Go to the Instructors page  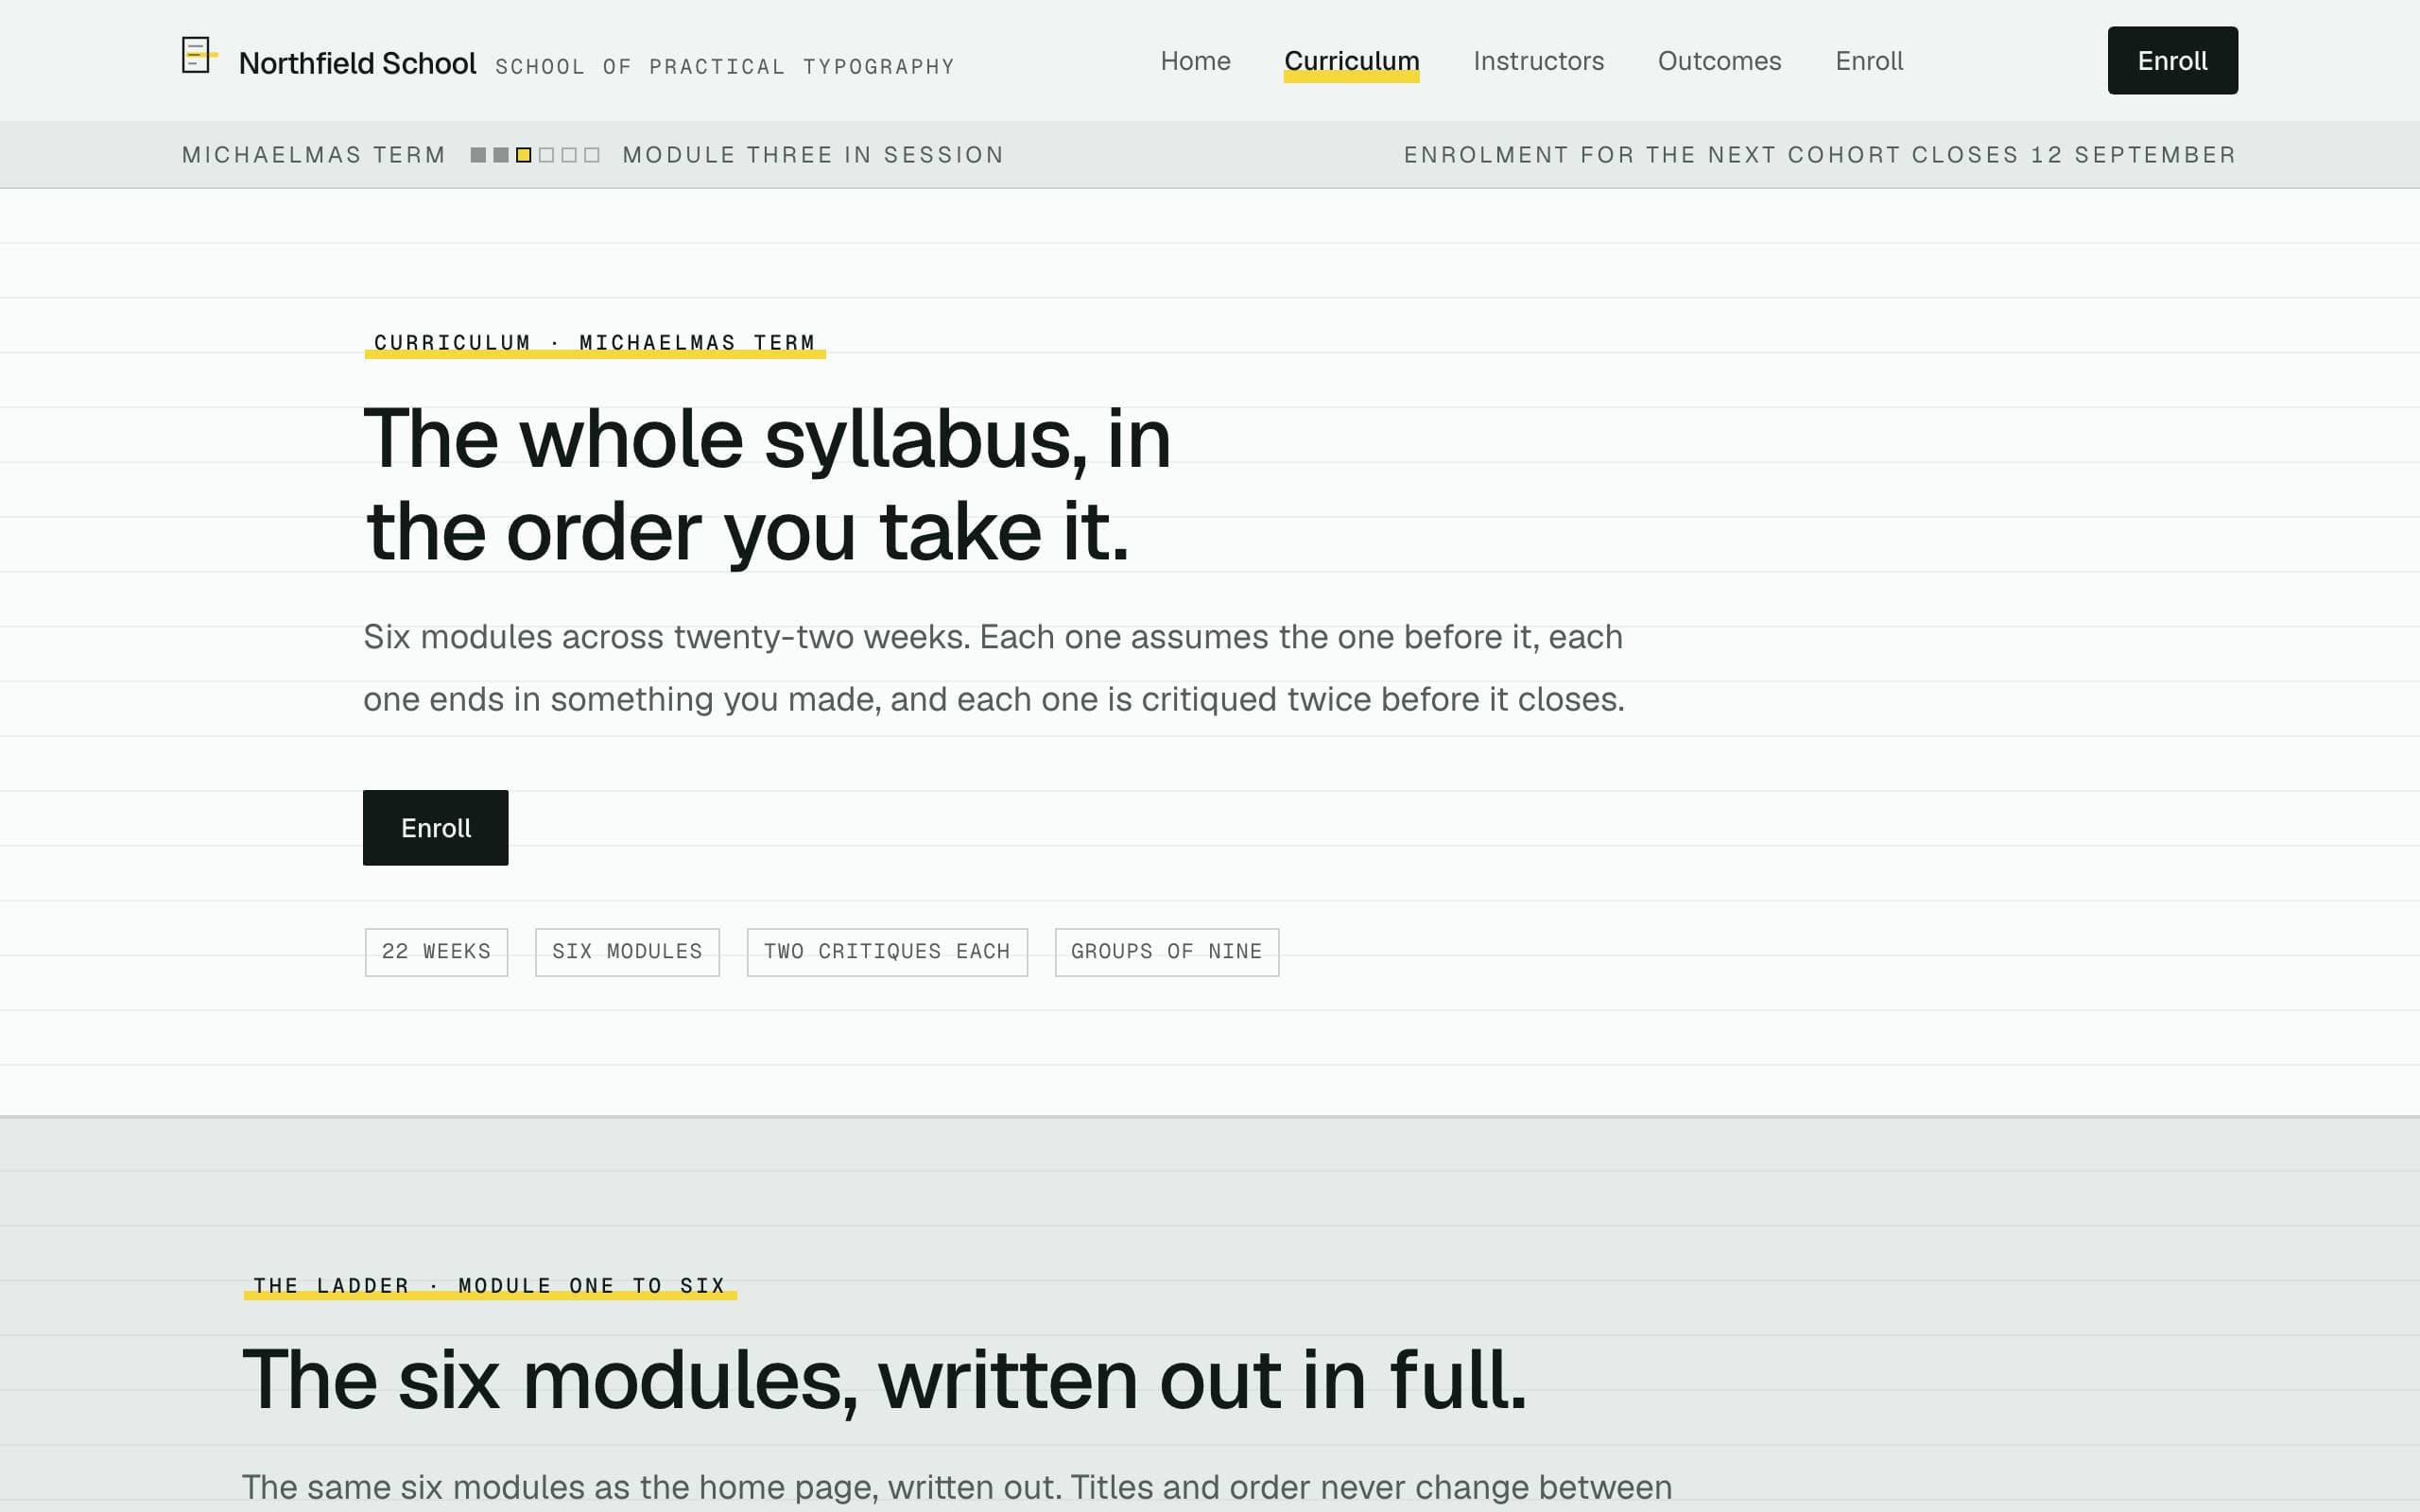click(1538, 61)
